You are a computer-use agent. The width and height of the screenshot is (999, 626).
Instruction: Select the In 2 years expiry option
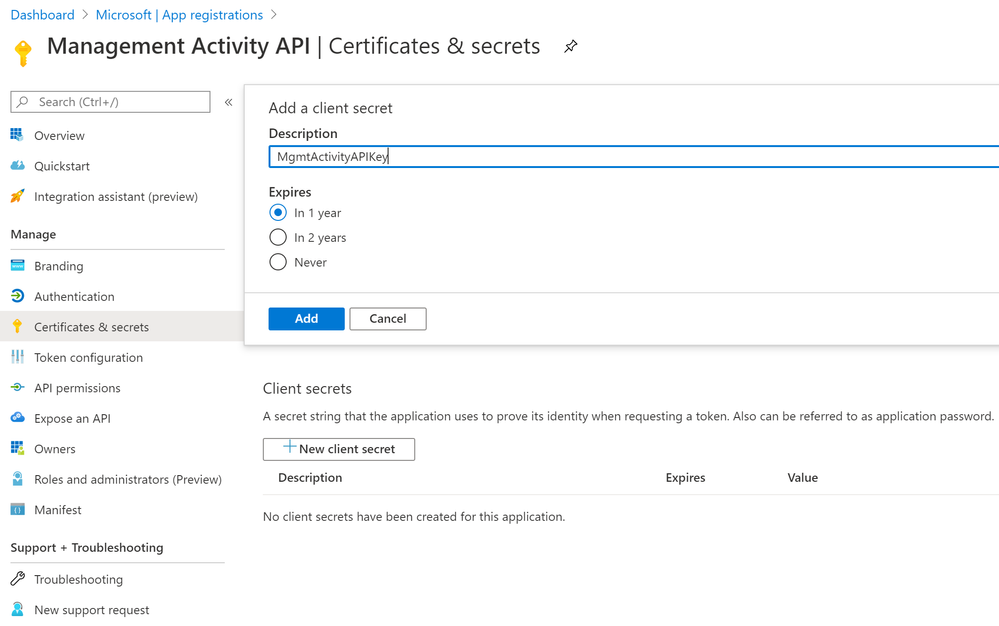click(278, 238)
